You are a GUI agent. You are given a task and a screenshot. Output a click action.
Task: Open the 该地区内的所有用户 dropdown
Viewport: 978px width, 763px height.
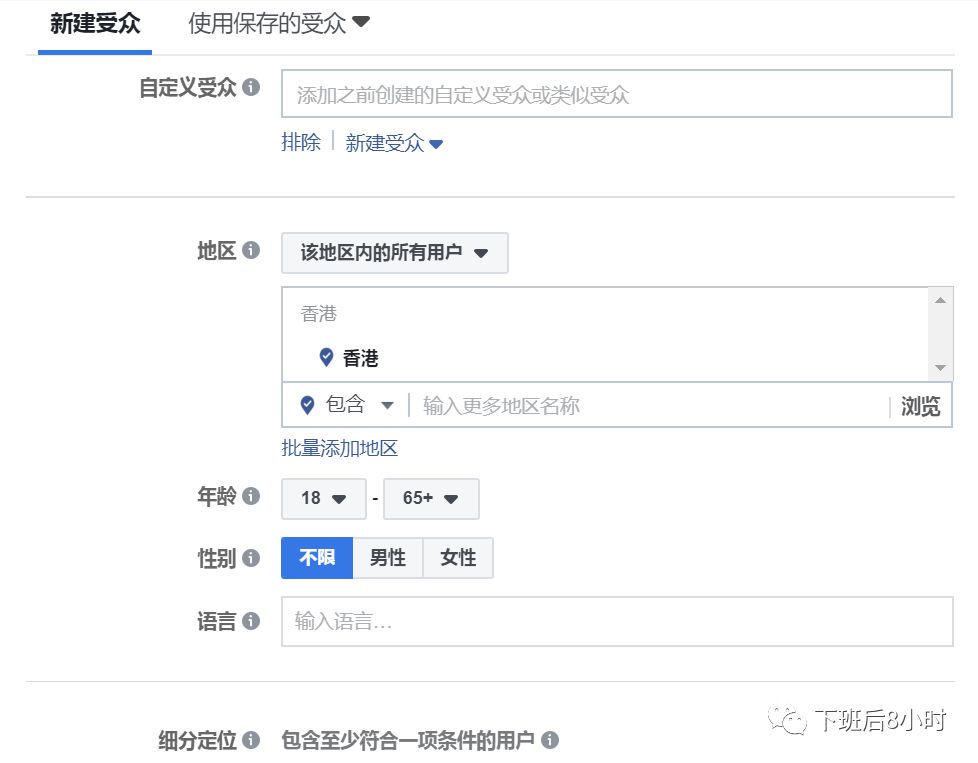394,252
